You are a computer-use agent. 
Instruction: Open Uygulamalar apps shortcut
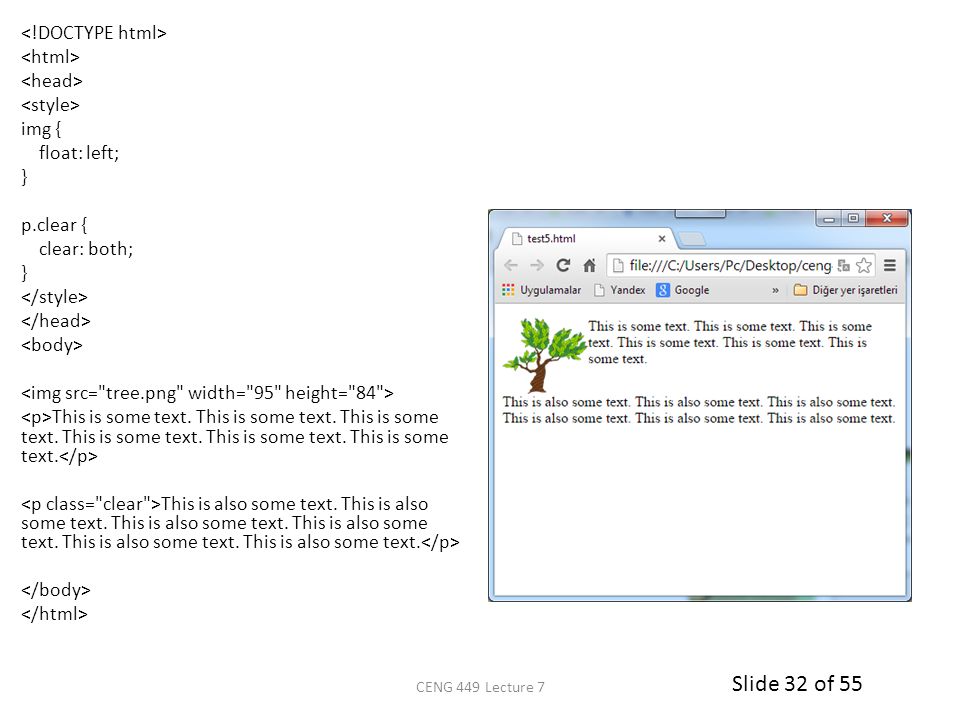pos(541,290)
